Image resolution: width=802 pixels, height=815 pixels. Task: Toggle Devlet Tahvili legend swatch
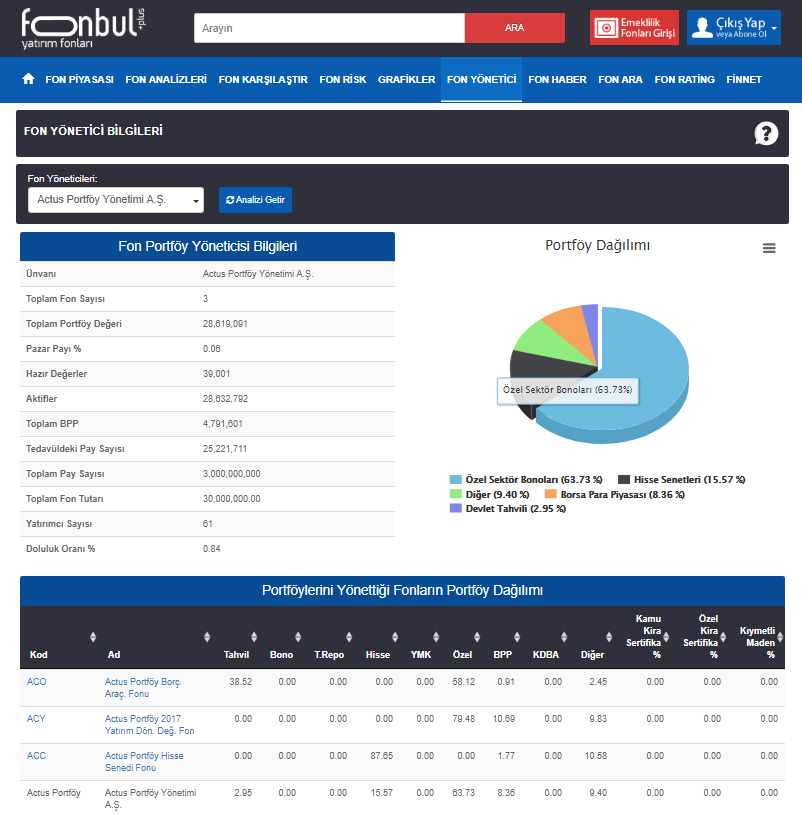click(x=456, y=508)
